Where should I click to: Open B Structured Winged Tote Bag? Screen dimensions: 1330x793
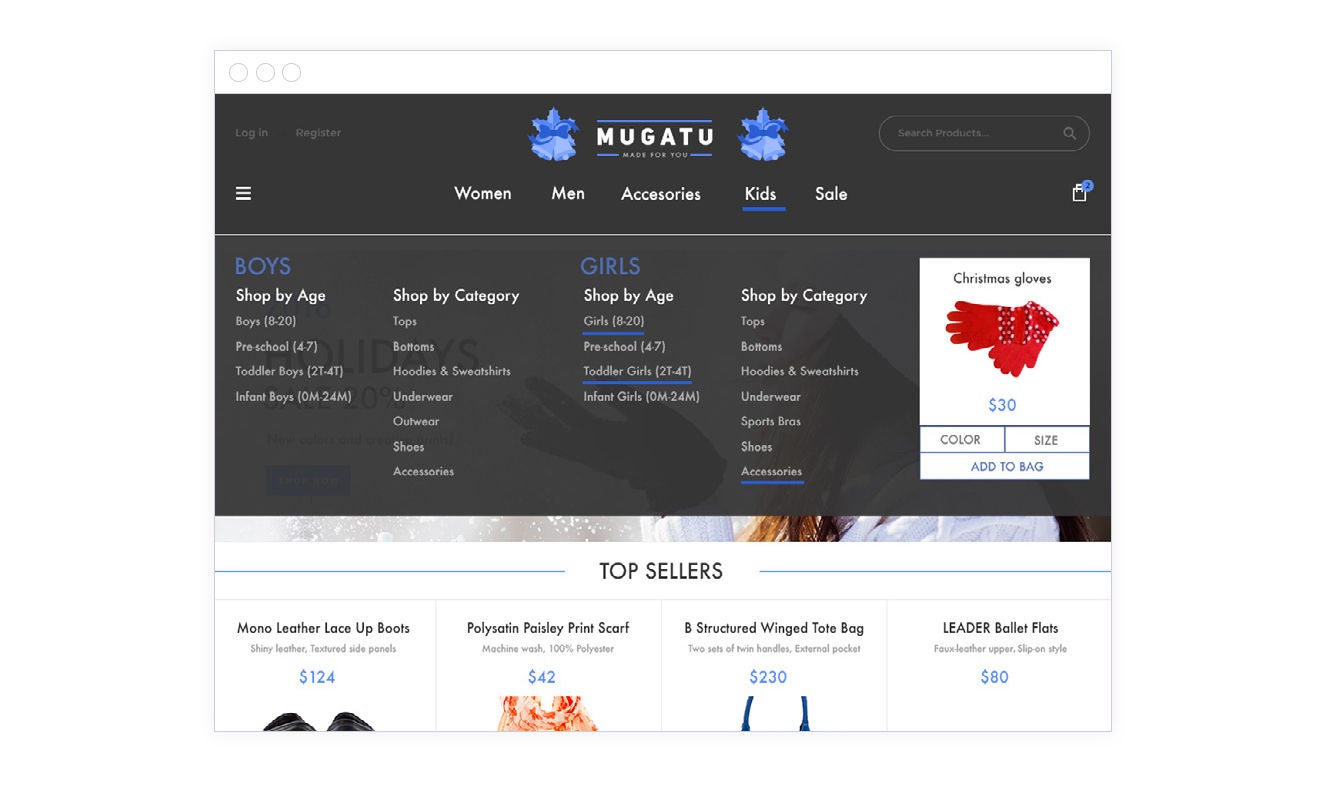click(774, 628)
